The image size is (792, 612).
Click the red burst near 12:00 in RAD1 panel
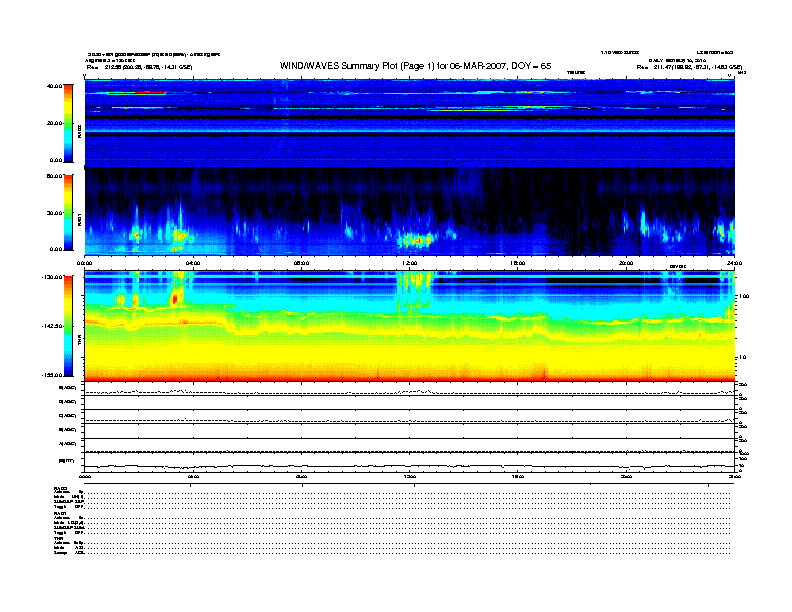417,240
